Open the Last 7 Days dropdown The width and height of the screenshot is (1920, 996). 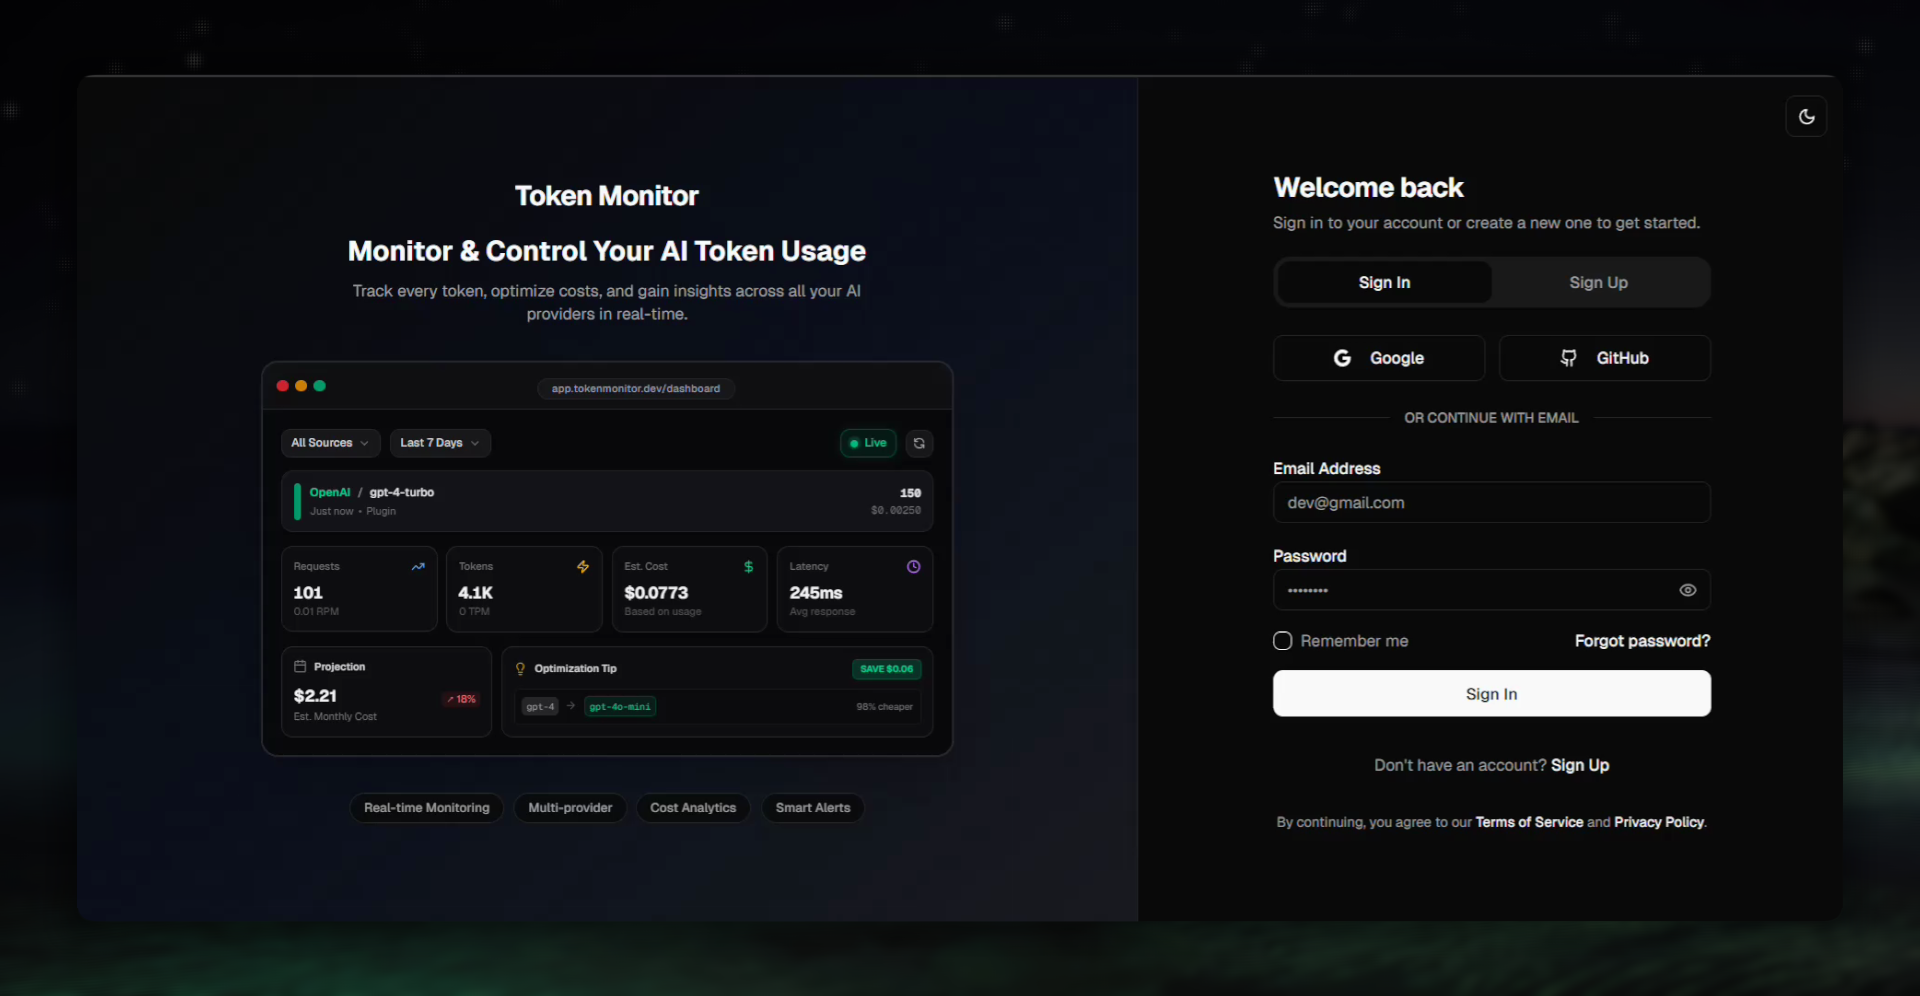(x=440, y=443)
